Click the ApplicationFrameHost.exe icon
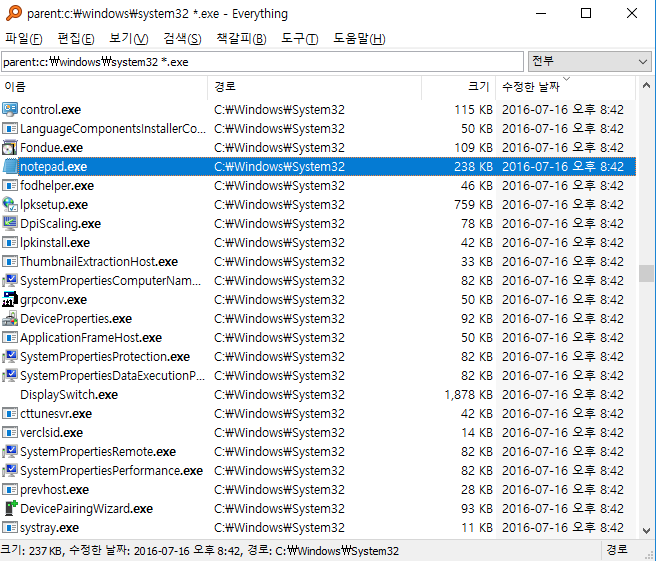 10,338
